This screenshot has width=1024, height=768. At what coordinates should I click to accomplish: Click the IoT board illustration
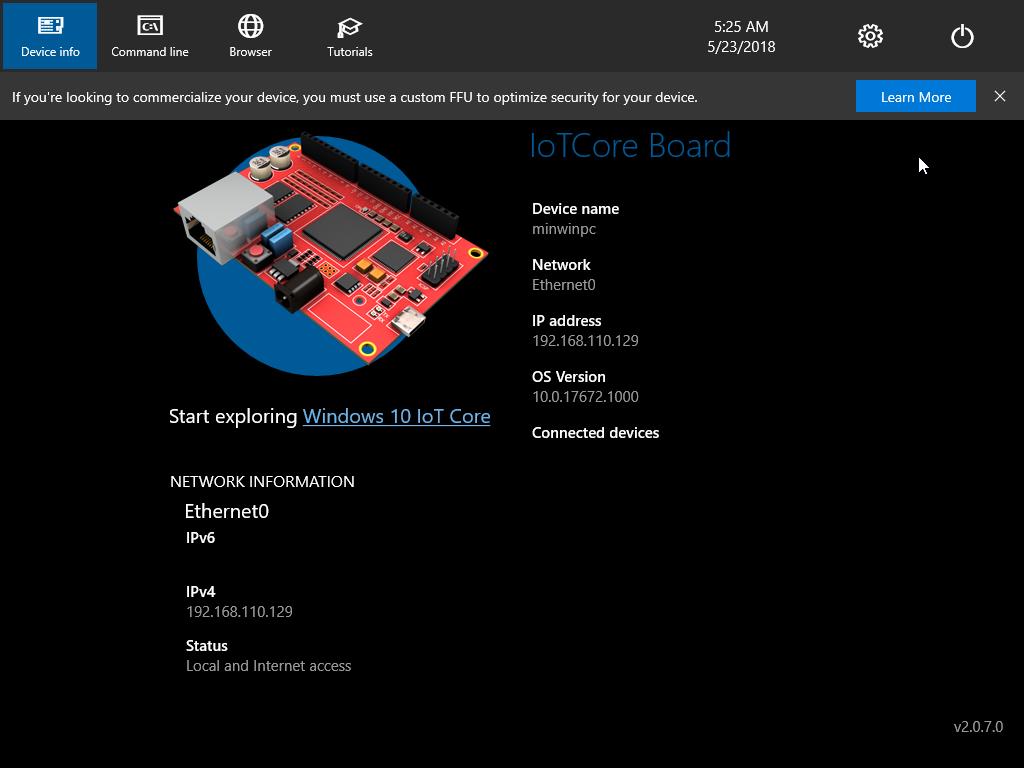(330, 253)
